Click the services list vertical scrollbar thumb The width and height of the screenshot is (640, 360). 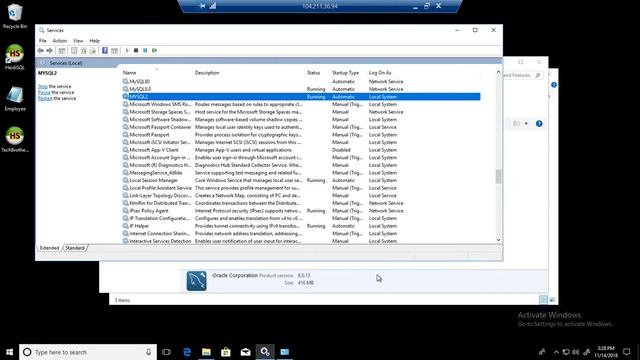(x=498, y=177)
